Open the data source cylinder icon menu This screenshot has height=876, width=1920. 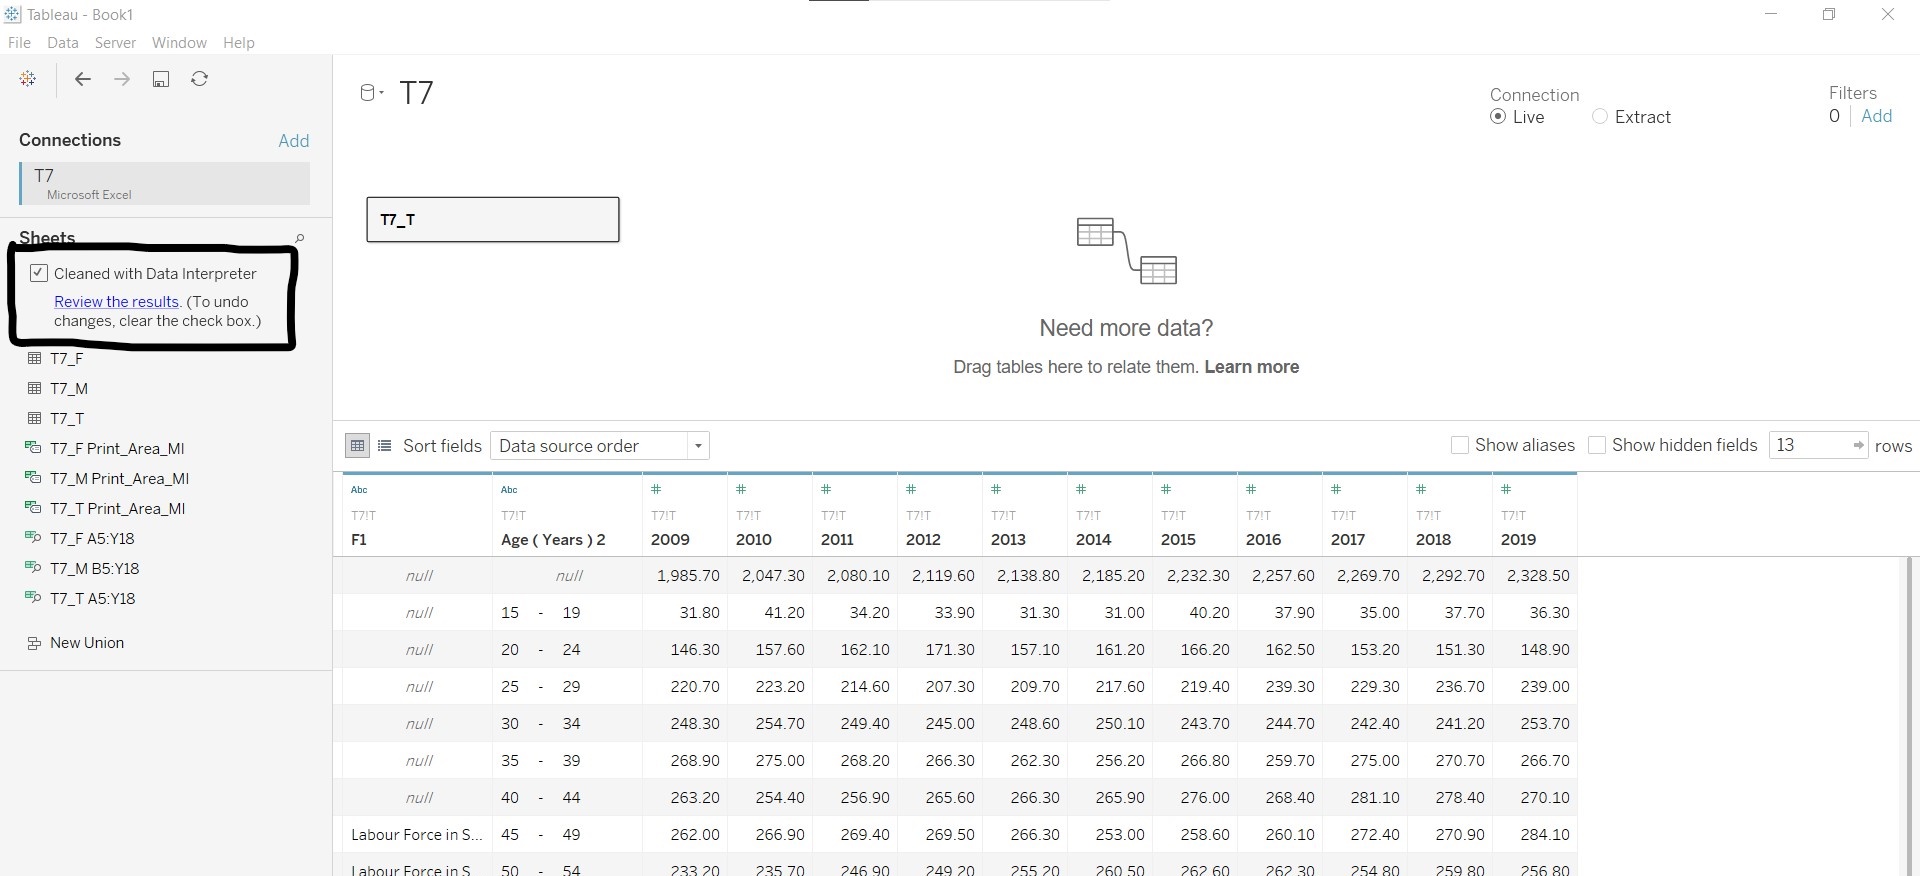tap(371, 93)
